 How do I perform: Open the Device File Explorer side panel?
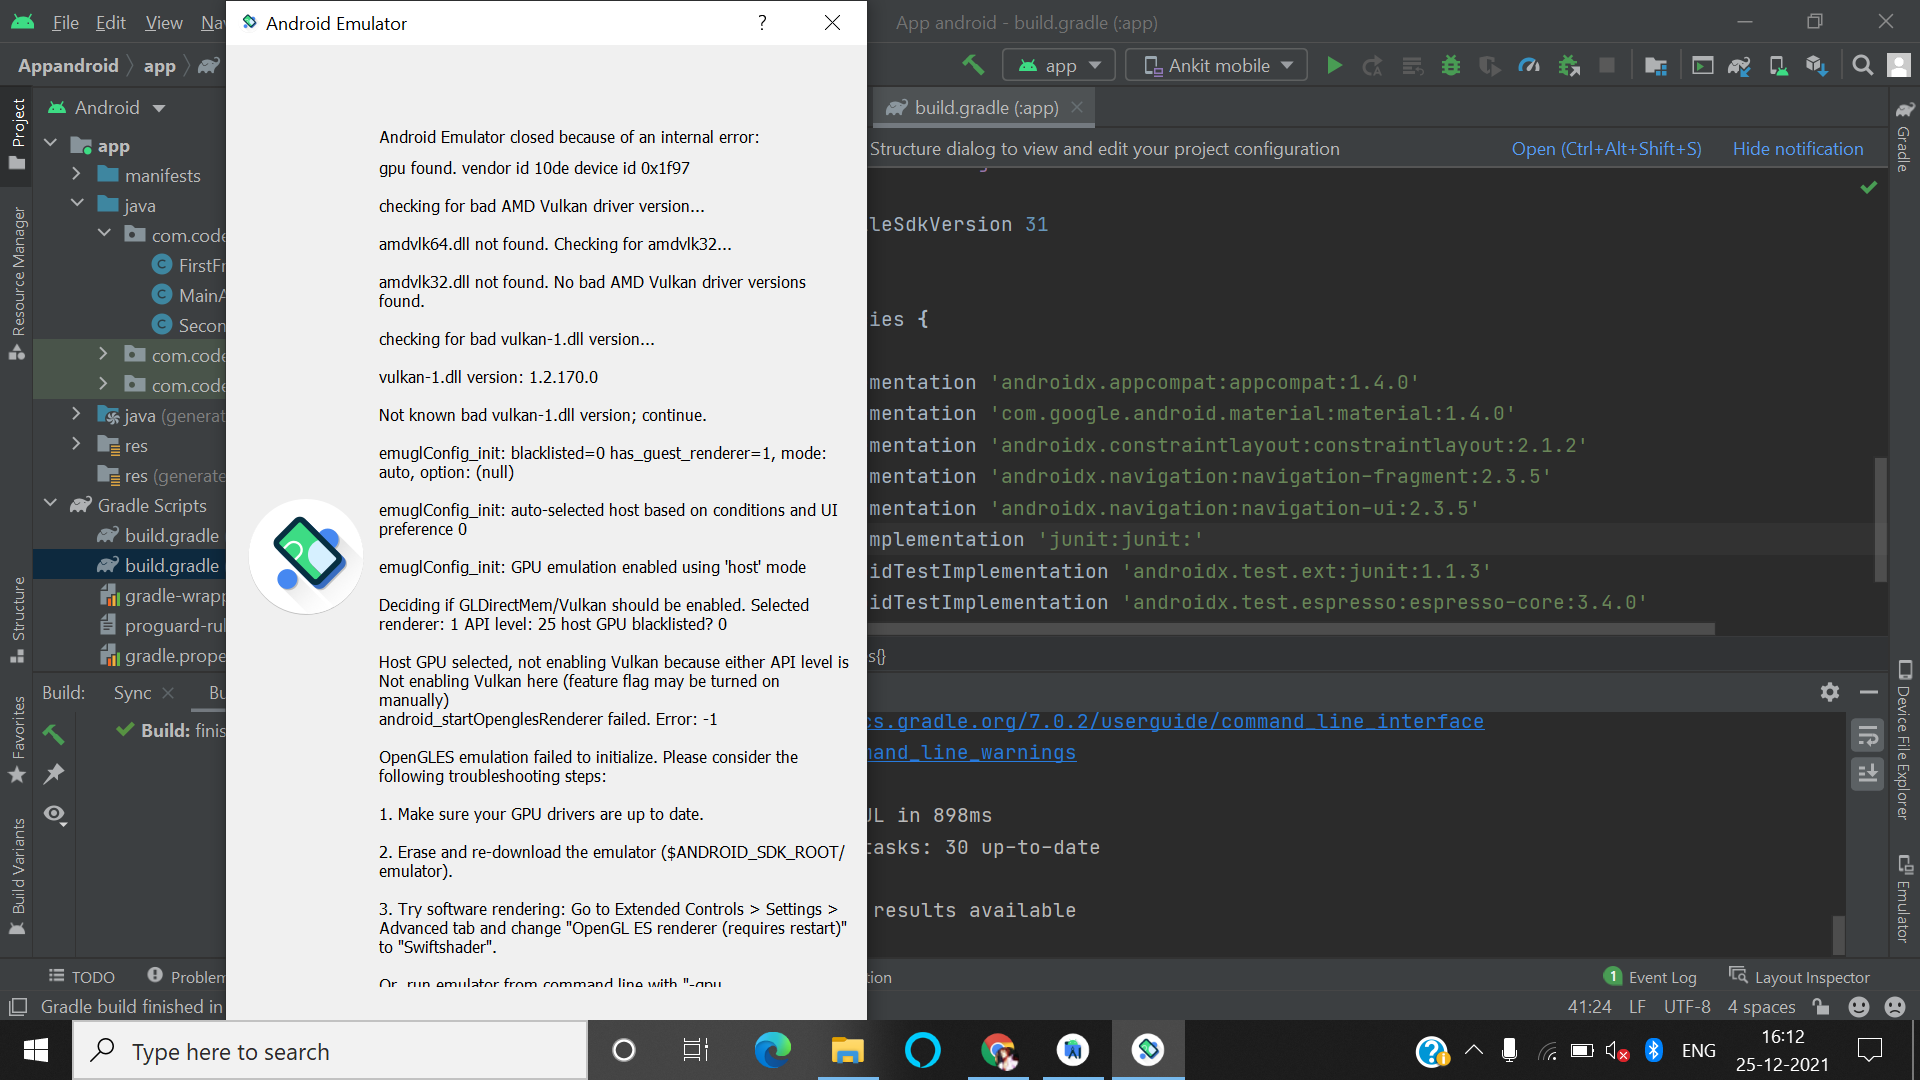1905,740
